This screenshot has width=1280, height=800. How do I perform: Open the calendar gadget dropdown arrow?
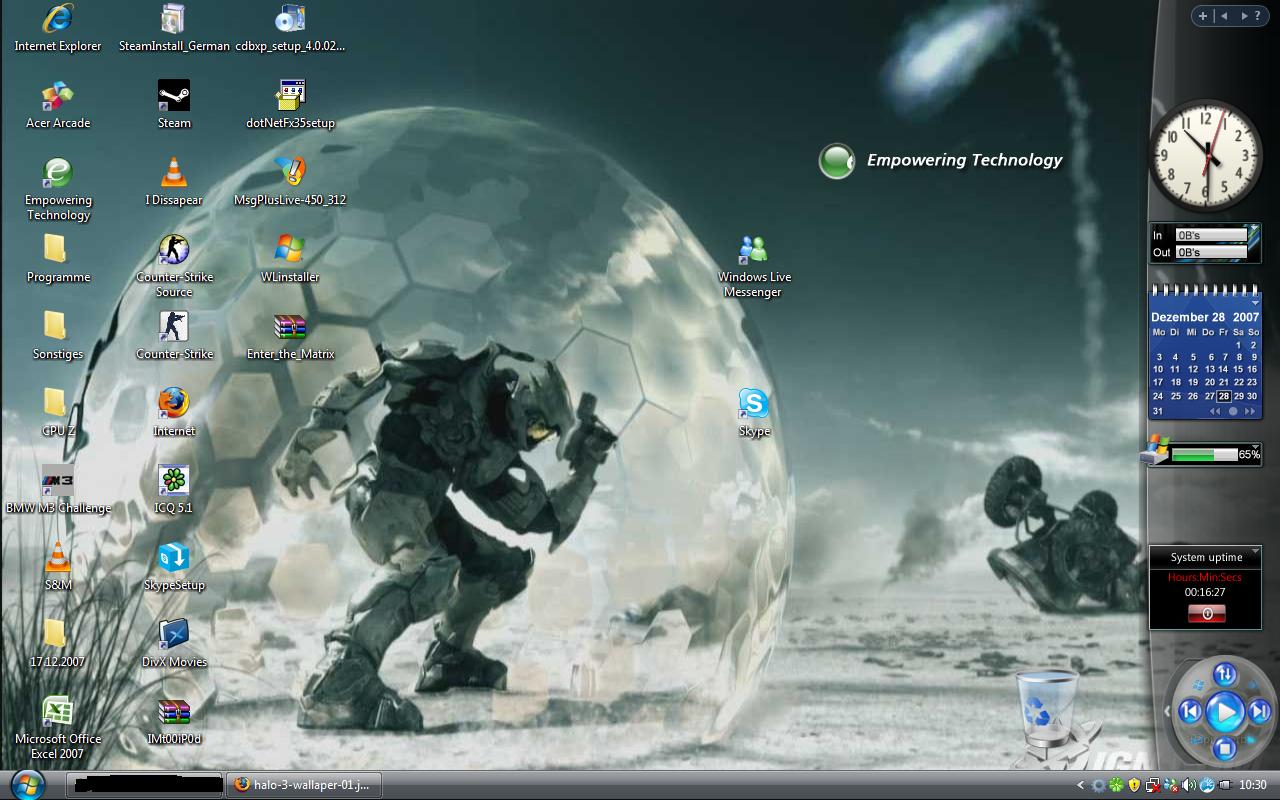1255,302
